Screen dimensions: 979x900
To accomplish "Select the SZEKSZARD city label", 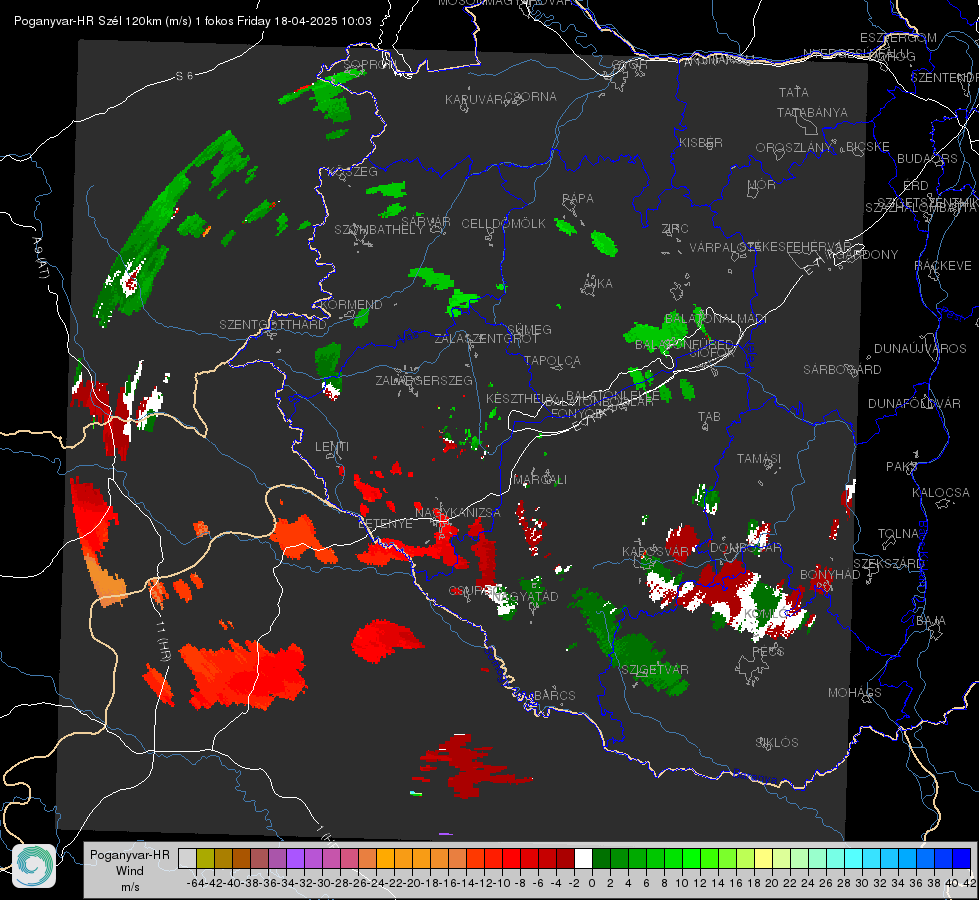I will click(x=888, y=564).
